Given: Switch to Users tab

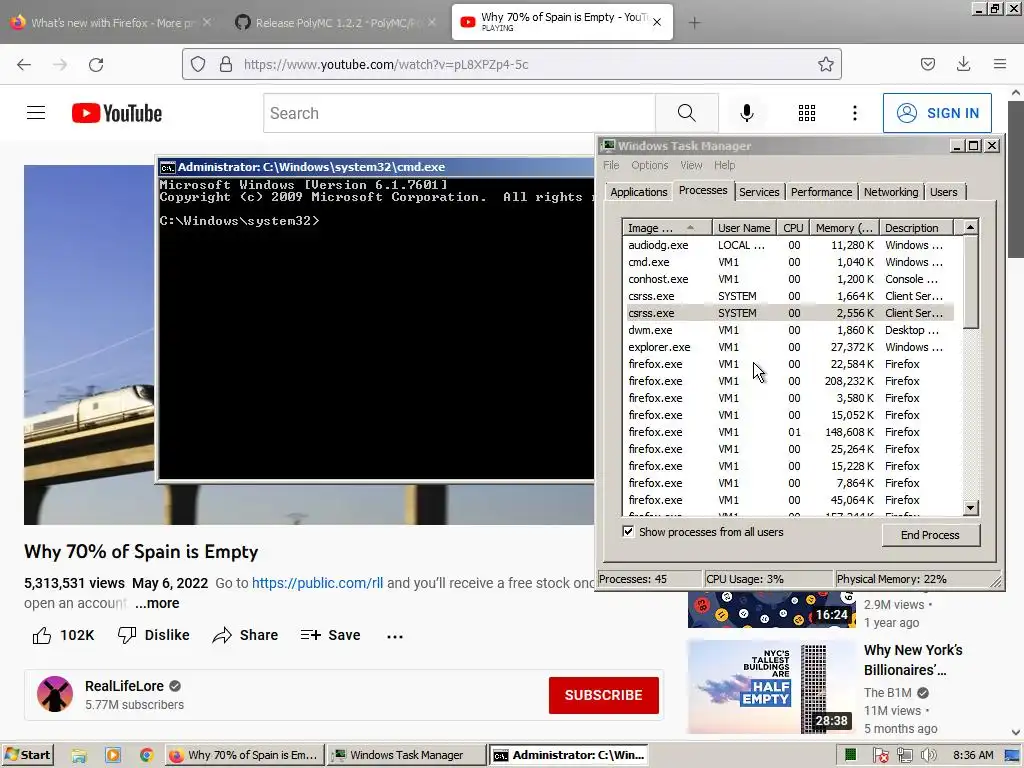Looking at the screenshot, I should pyautogui.click(x=944, y=192).
